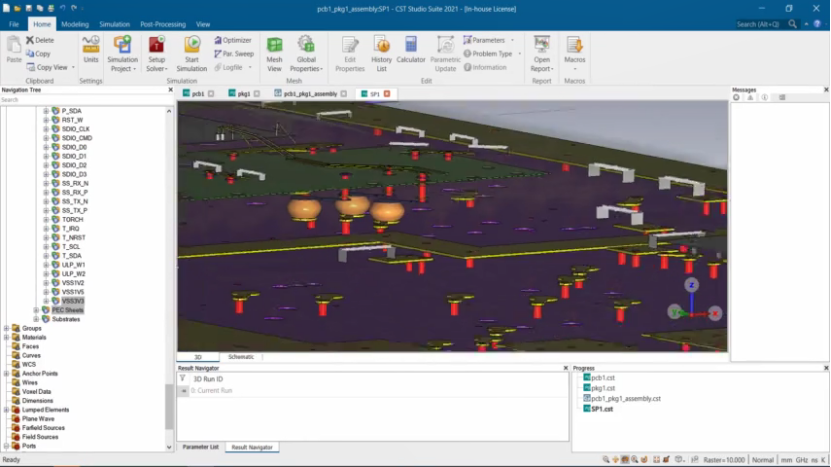Switch to the Schematic view tab
This screenshot has height=467, width=831.
click(x=241, y=357)
